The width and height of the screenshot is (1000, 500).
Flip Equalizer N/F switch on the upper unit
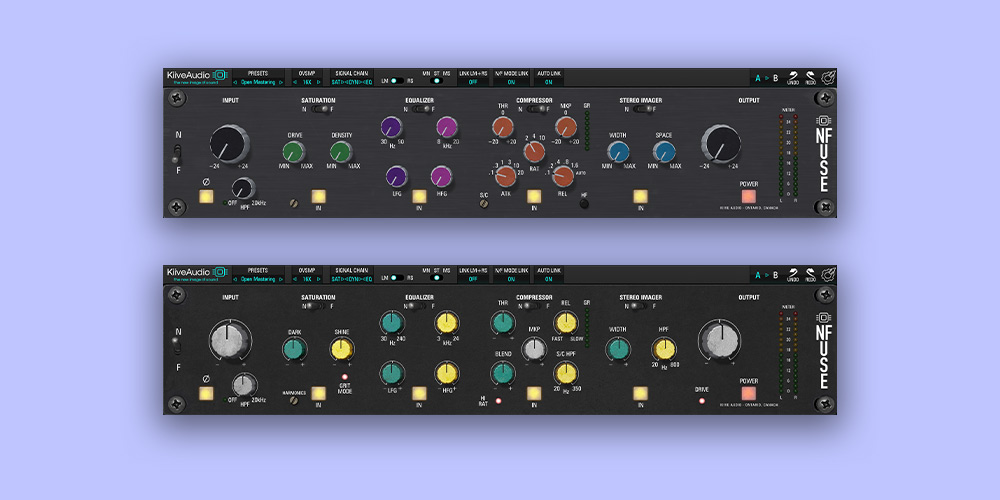tap(421, 109)
